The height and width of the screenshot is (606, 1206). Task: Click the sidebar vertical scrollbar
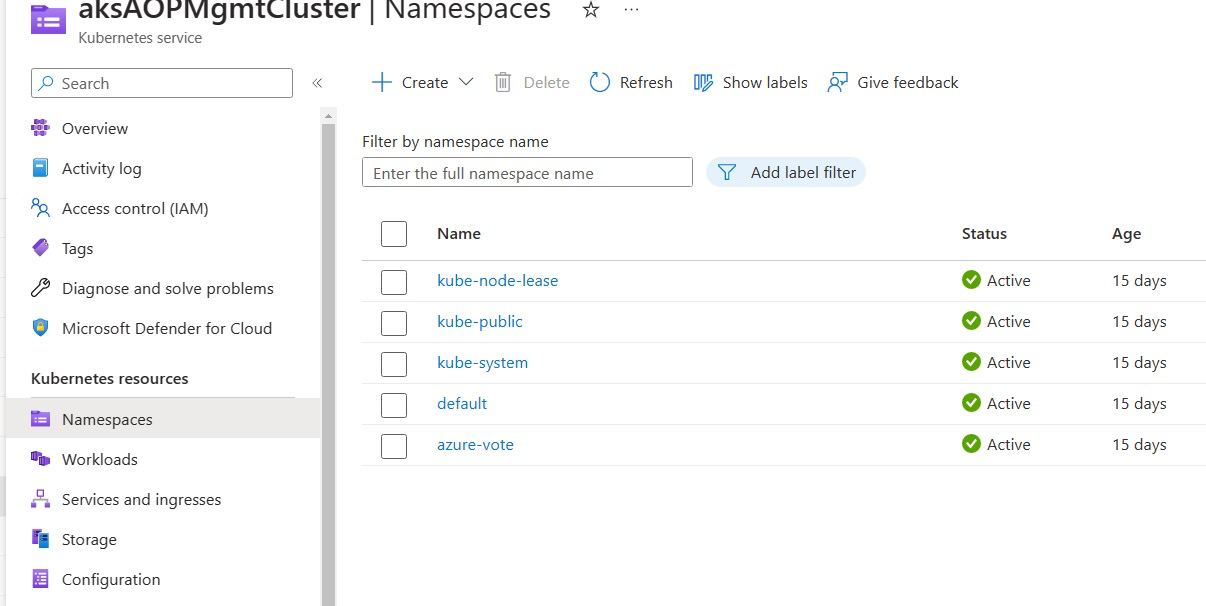tap(328, 365)
